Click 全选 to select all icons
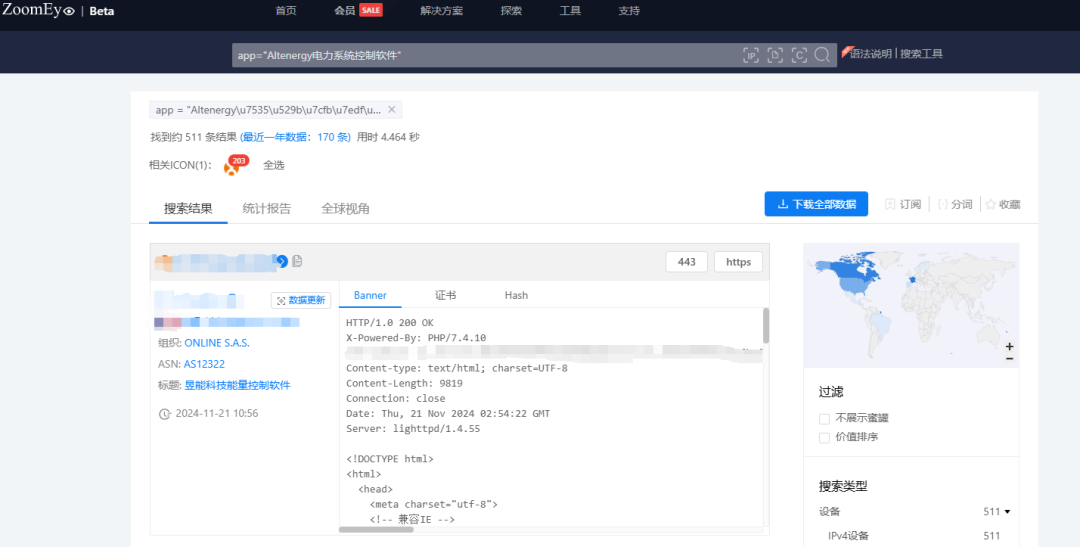The height and width of the screenshot is (547, 1080). (273, 165)
